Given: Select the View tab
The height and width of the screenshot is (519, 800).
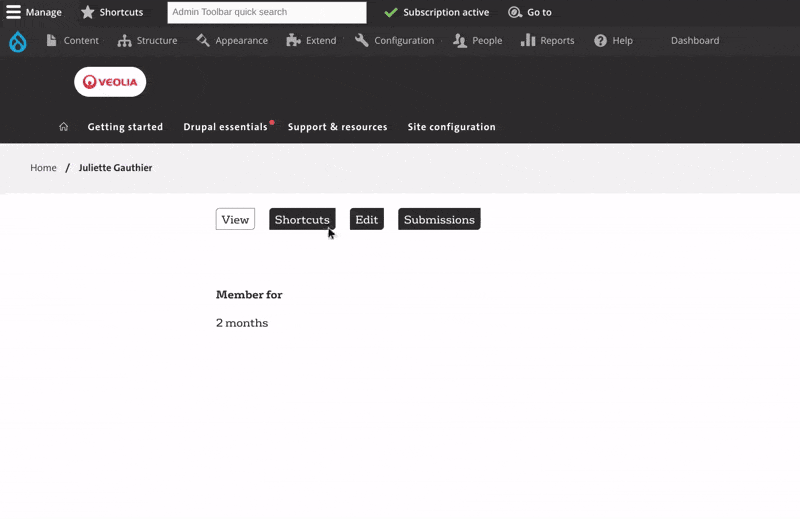Looking at the screenshot, I should point(235,219).
